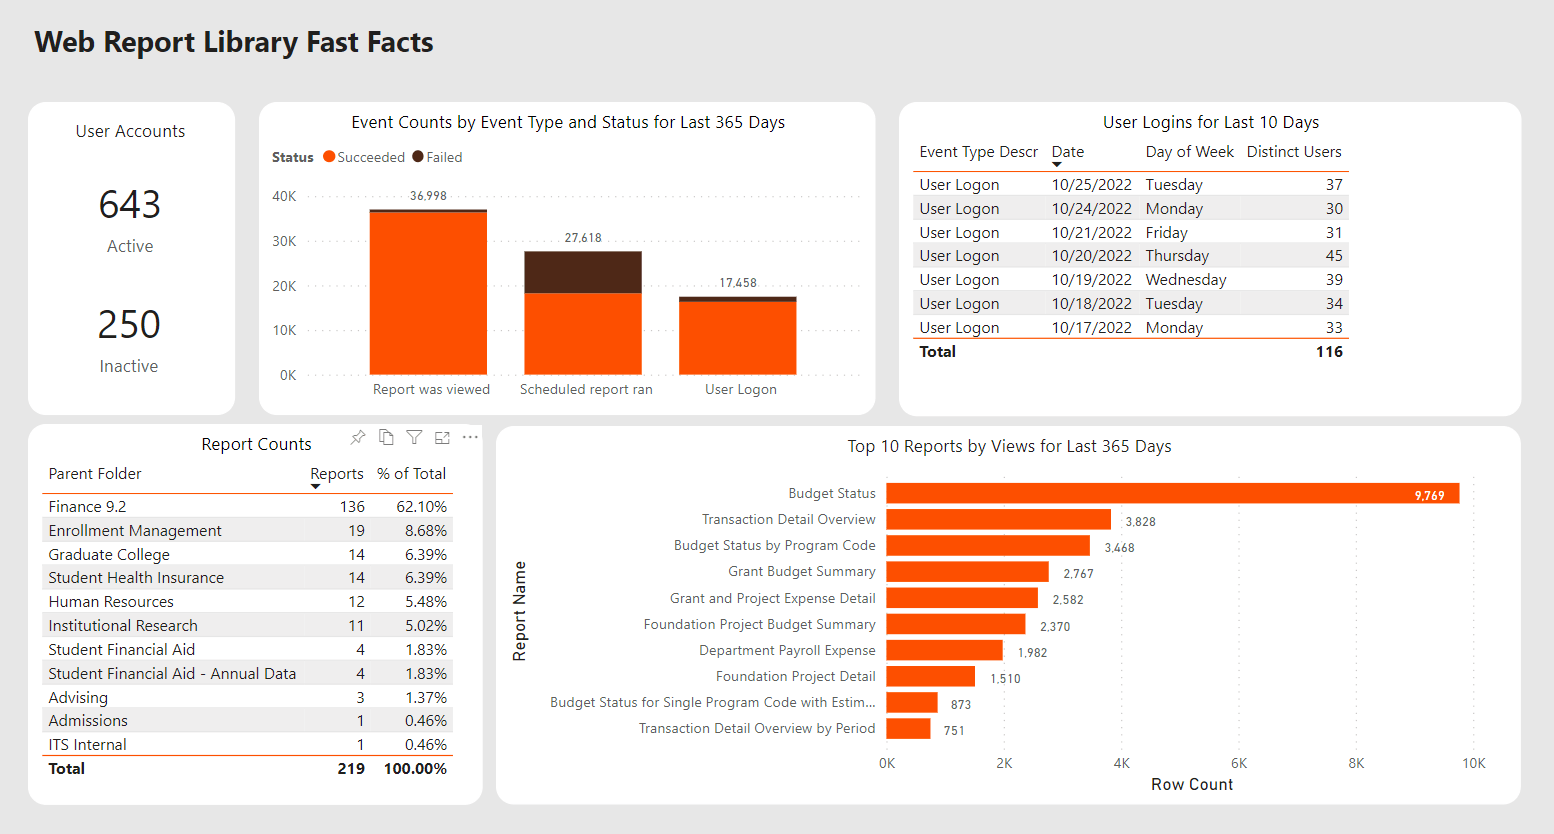1554x834 pixels.
Task: Click the 643 Active user accounts card
Action: 130,206
